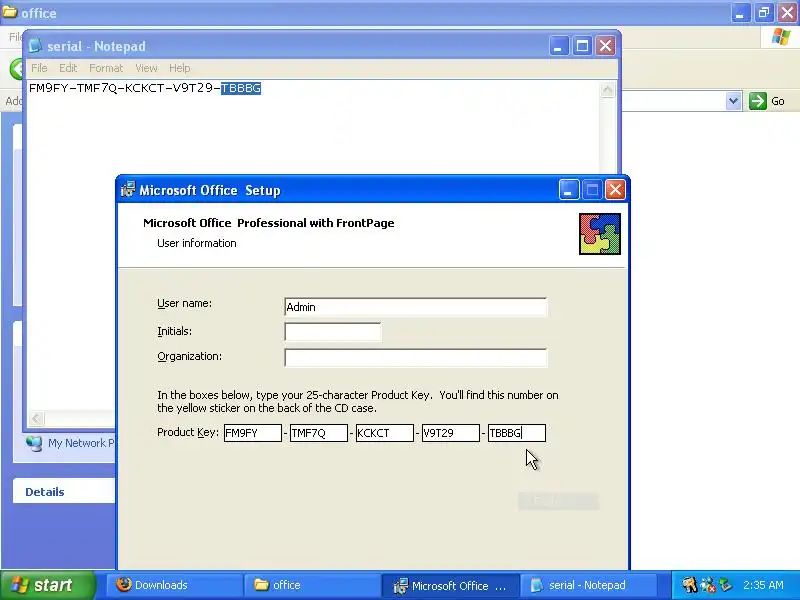Open the Start menu
The image size is (800, 600).
click(48, 585)
